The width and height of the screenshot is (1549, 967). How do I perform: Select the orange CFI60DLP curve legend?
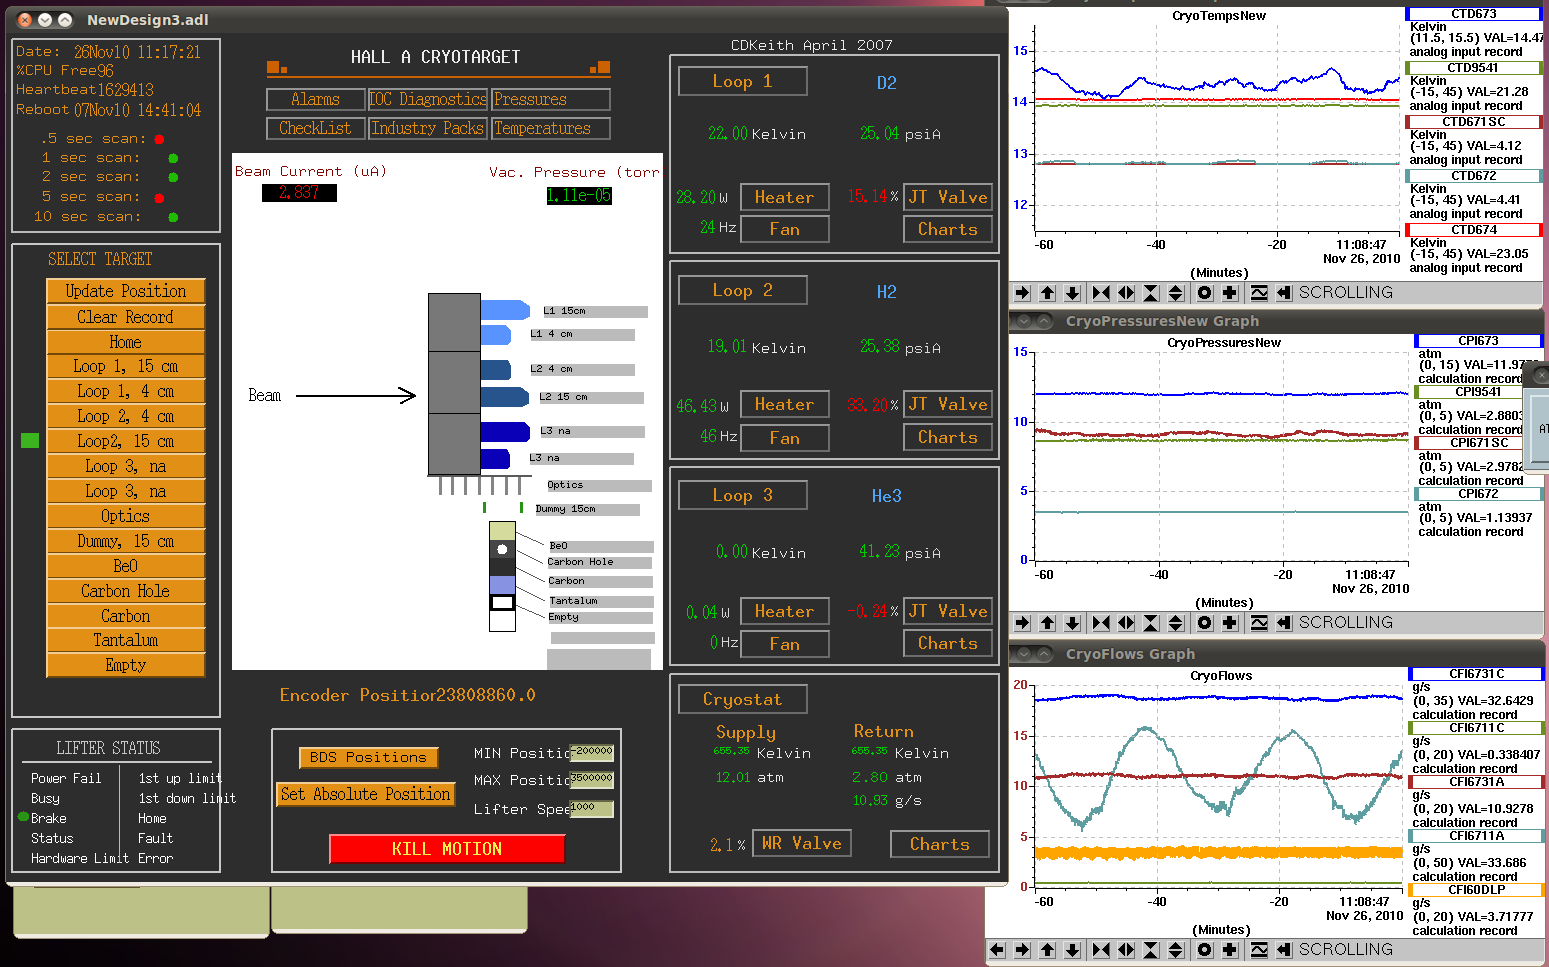1477,890
